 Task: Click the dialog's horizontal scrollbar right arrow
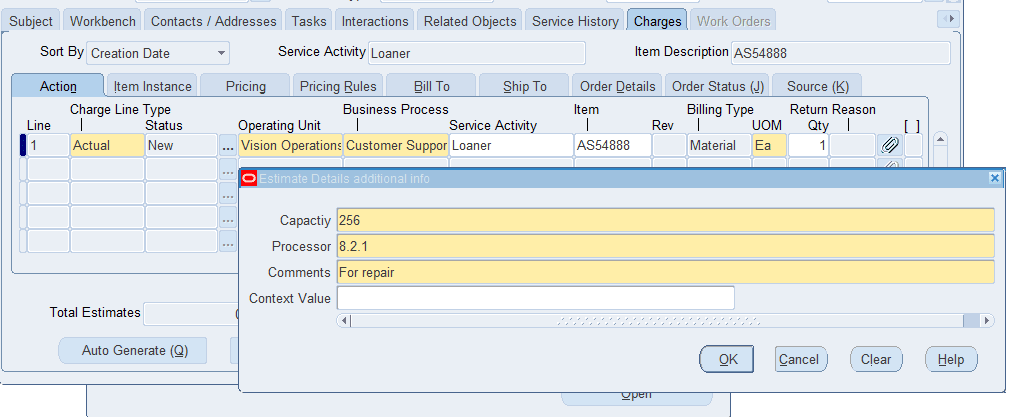pyautogui.click(x=987, y=320)
